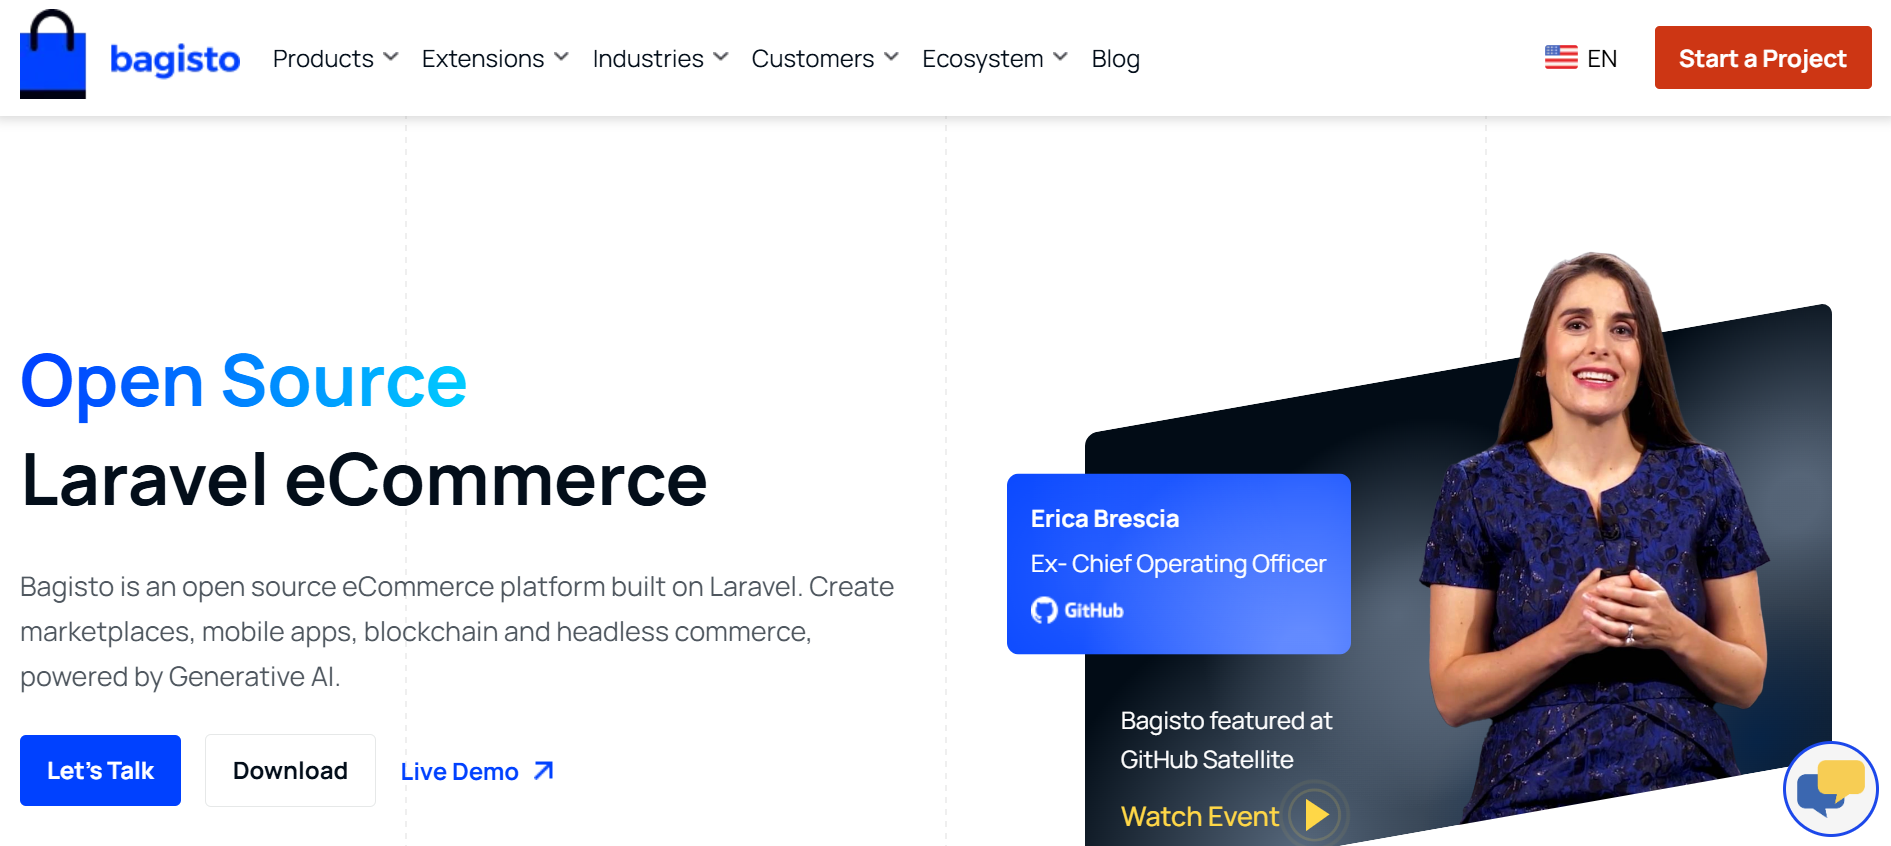Click the Let's Talk button
1891x846 pixels.
click(x=100, y=770)
